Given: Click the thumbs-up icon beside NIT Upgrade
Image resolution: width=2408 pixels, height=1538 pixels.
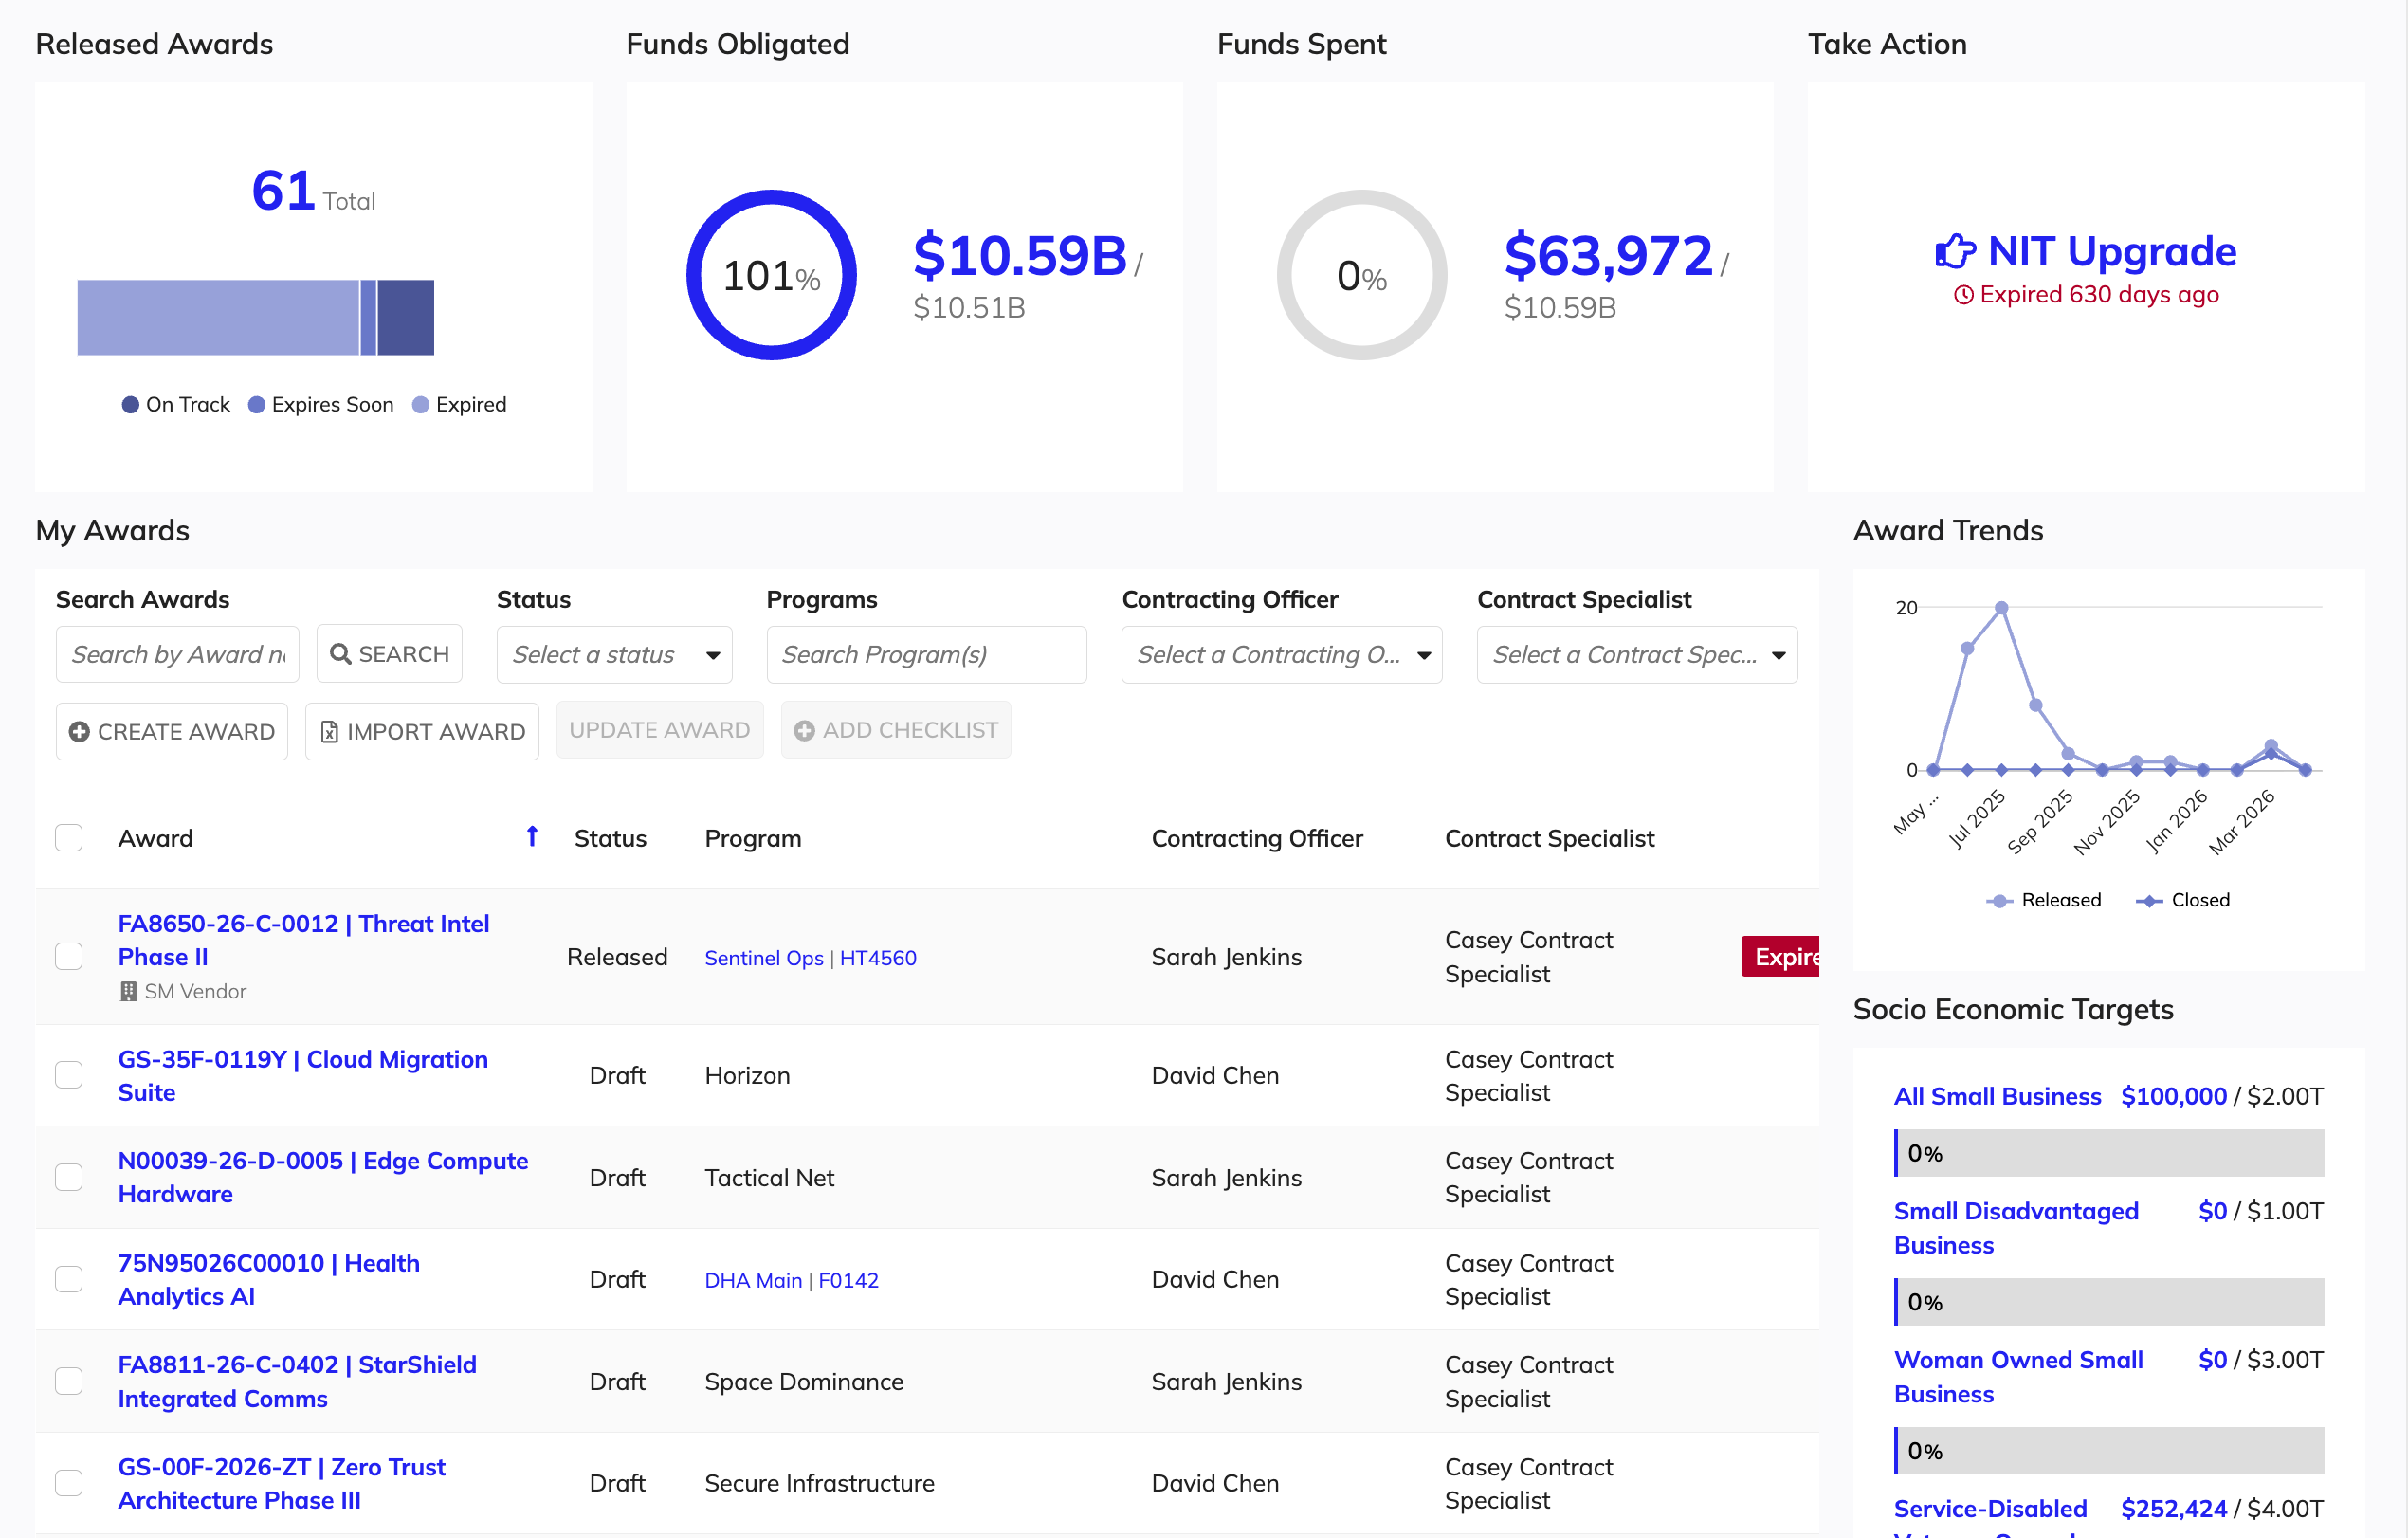Looking at the screenshot, I should pyautogui.click(x=1955, y=251).
